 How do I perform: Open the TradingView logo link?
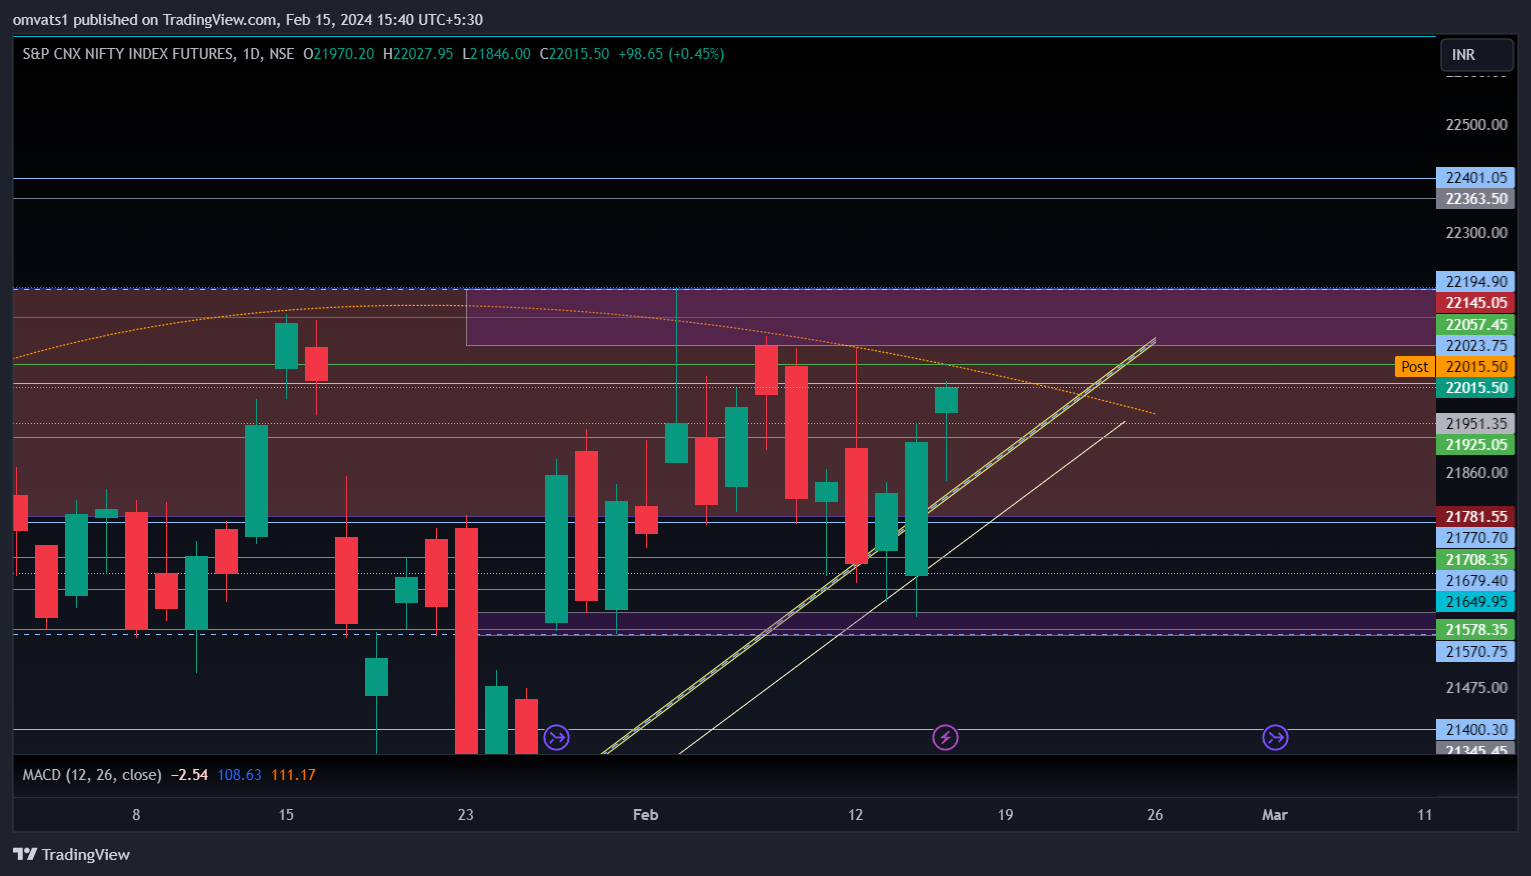point(71,854)
